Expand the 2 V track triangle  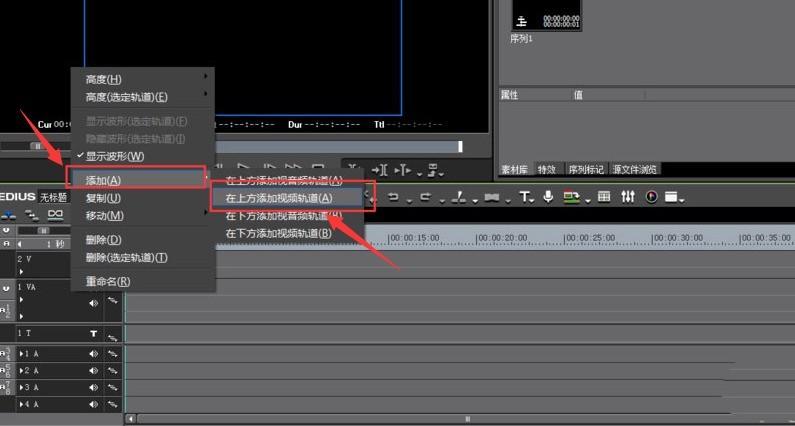point(21,271)
